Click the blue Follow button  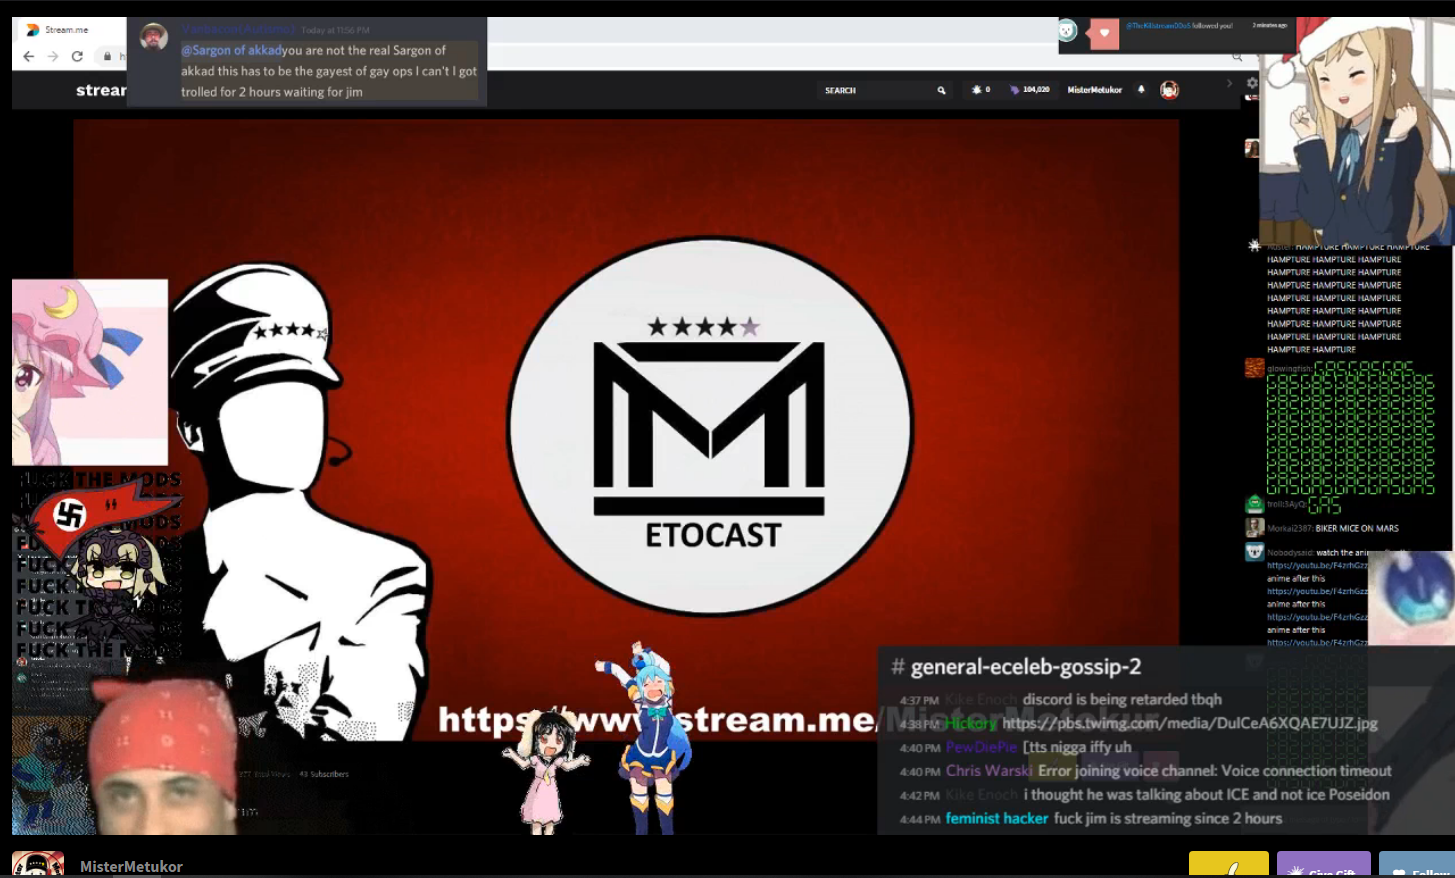pos(1417,865)
